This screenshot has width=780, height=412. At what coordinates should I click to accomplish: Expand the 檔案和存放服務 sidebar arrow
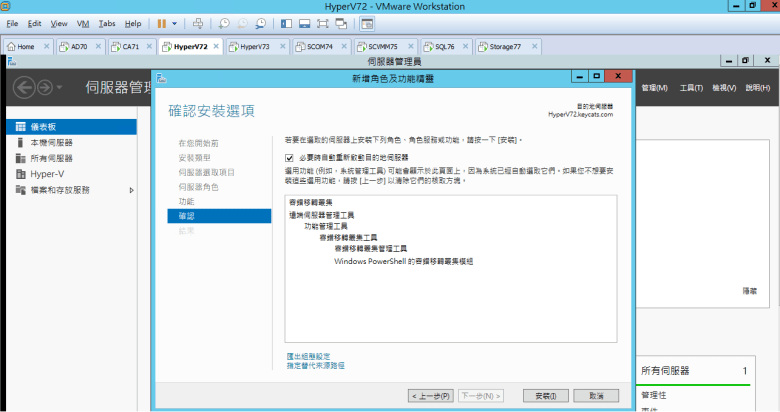click(131, 189)
